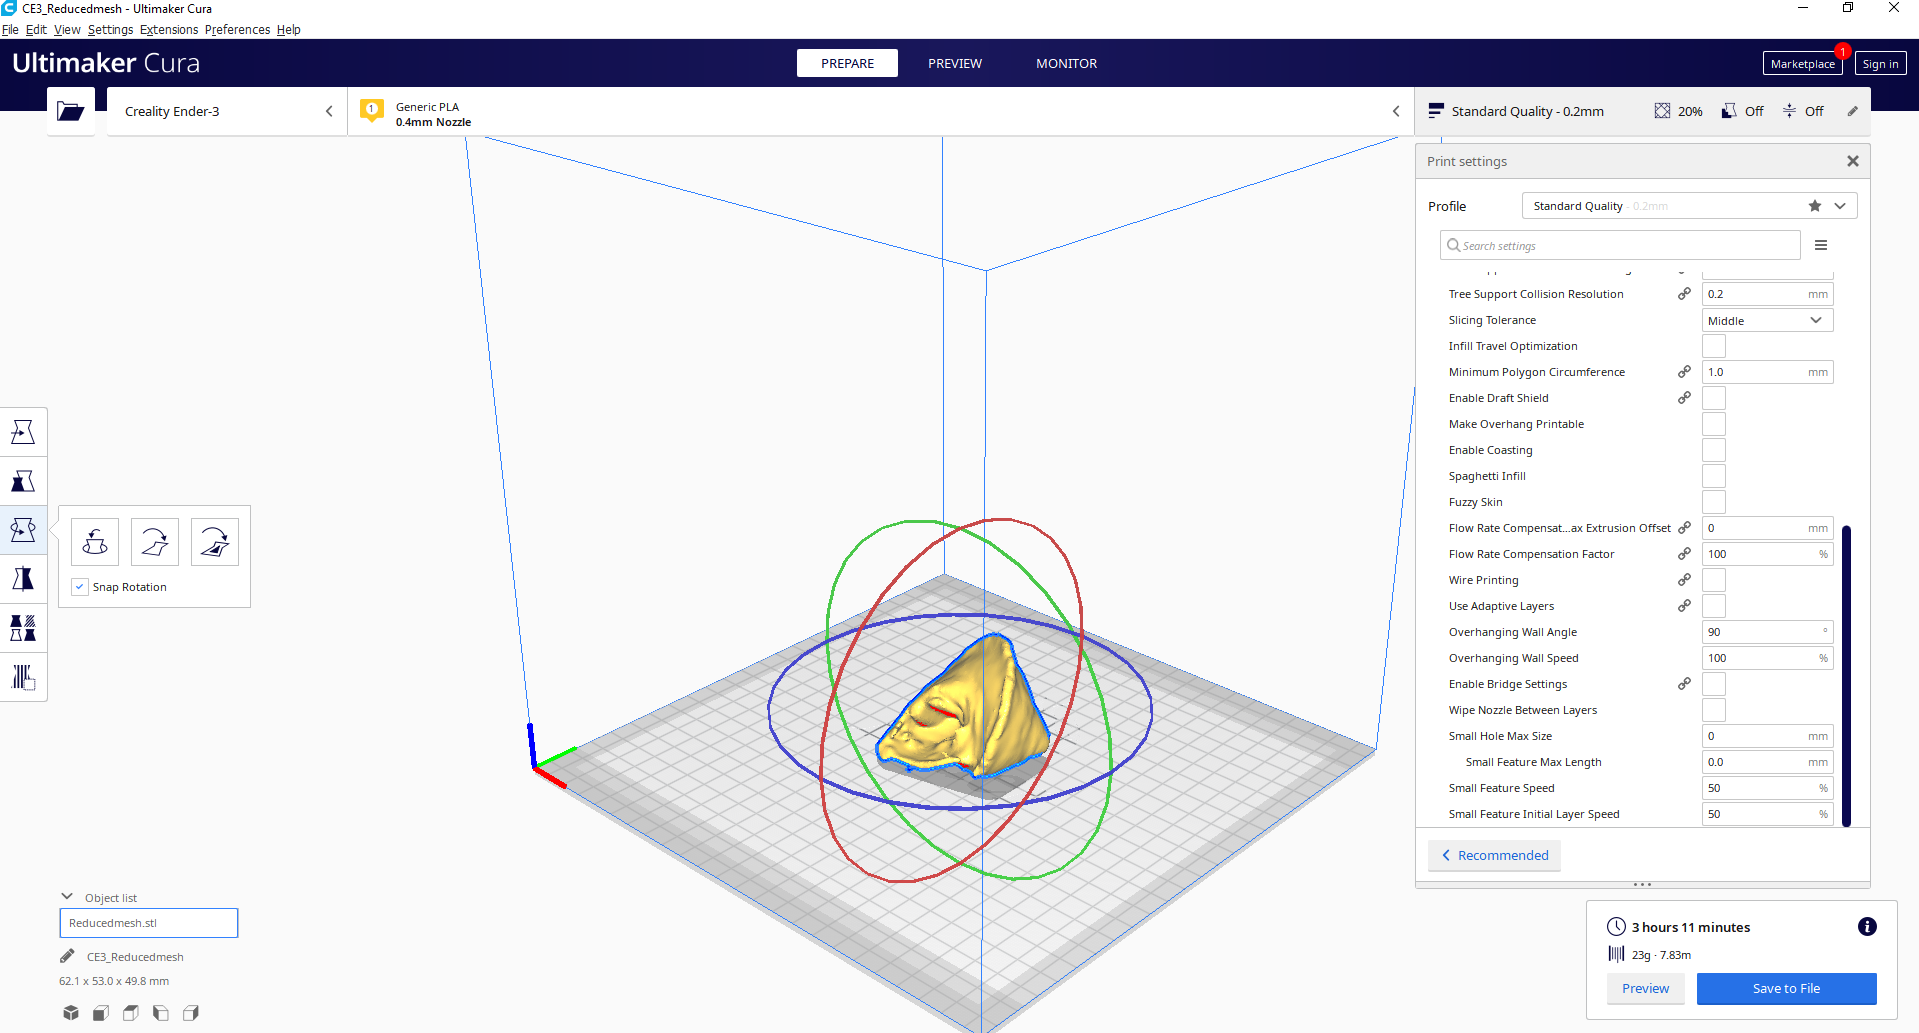Select the Move tool in left toolbar
The height and width of the screenshot is (1033, 1919).
coord(23,432)
